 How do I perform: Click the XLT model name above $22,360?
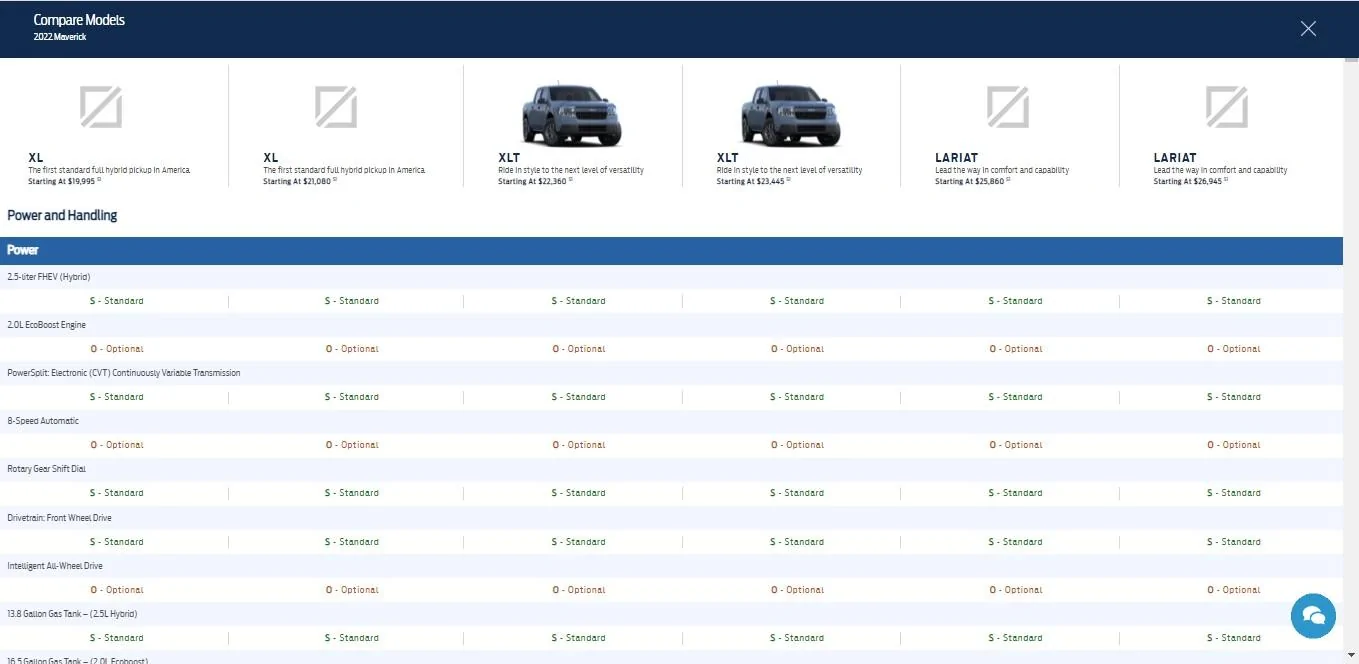point(509,158)
